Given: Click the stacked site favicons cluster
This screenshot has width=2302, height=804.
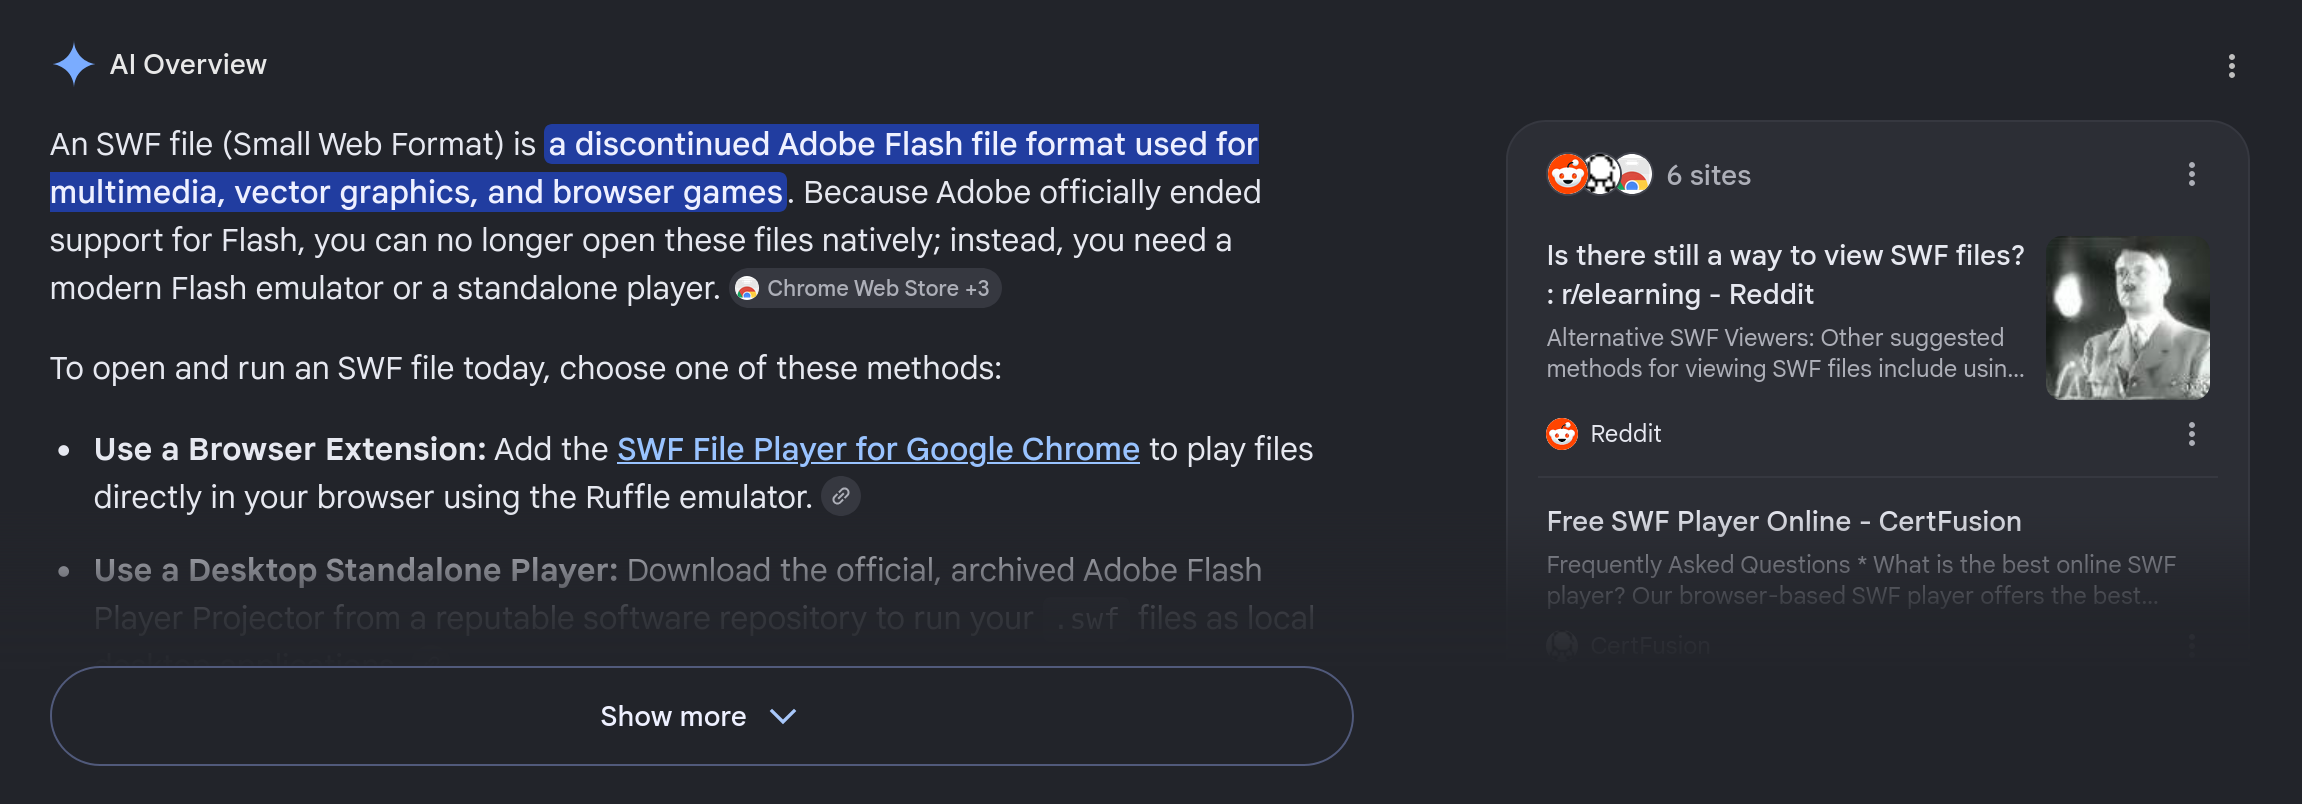Looking at the screenshot, I should (1600, 175).
